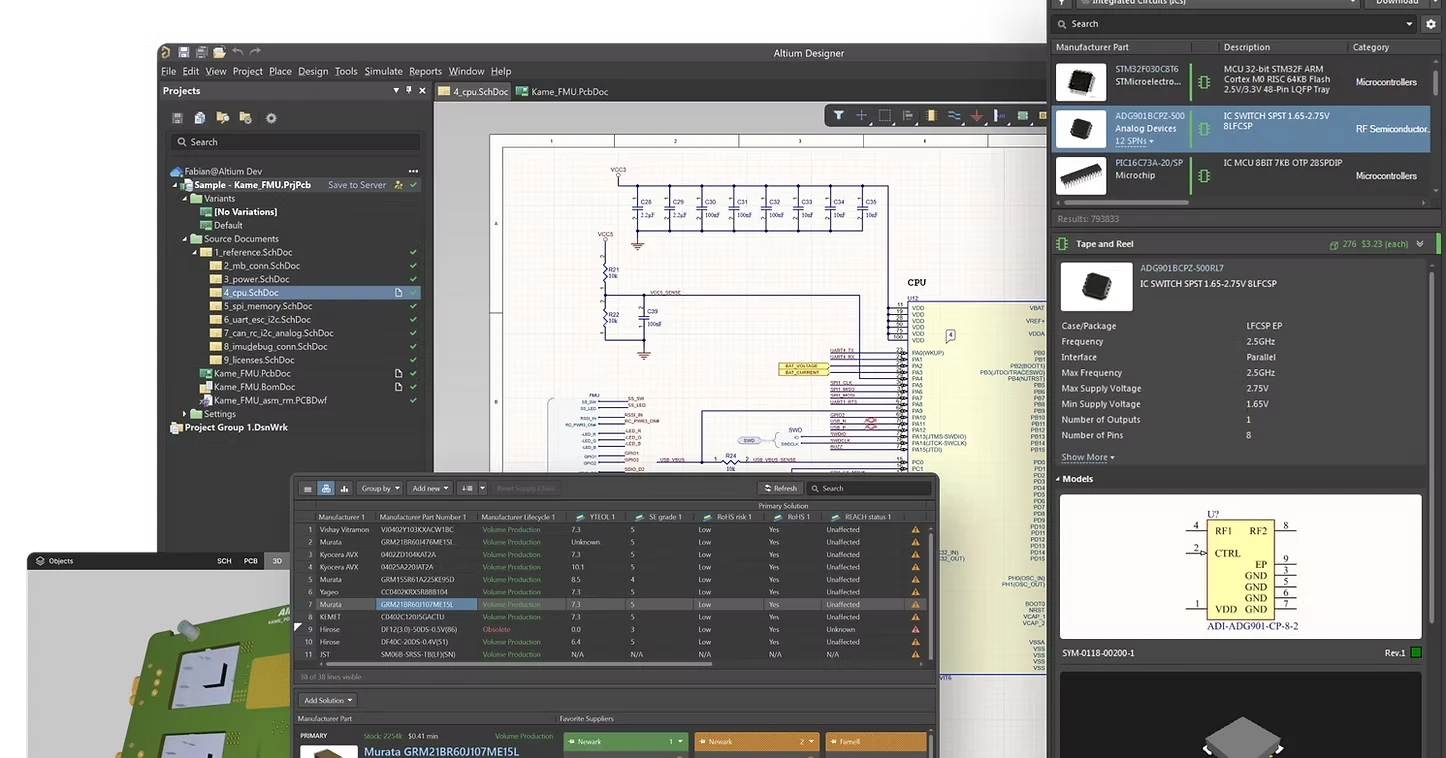Click the Refresh button in ActiveBOM
Screen dimensions: 1446x758
point(780,488)
